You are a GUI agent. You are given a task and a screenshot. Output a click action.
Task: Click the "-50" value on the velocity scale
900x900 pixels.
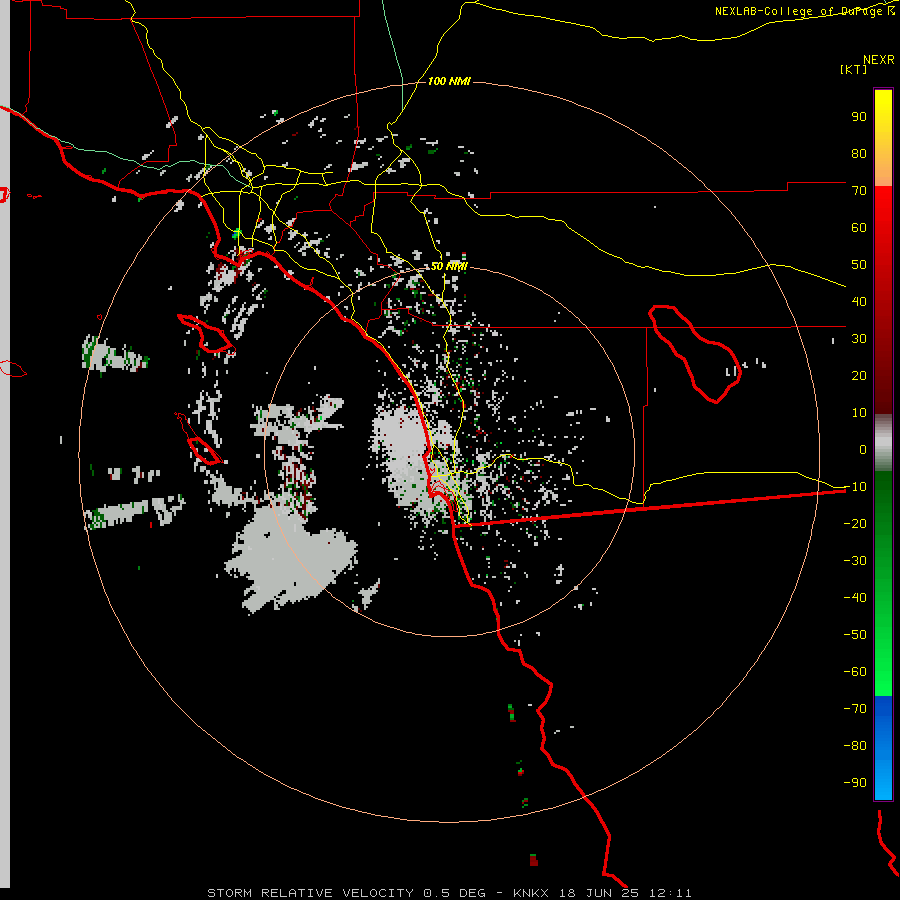(x=855, y=635)
